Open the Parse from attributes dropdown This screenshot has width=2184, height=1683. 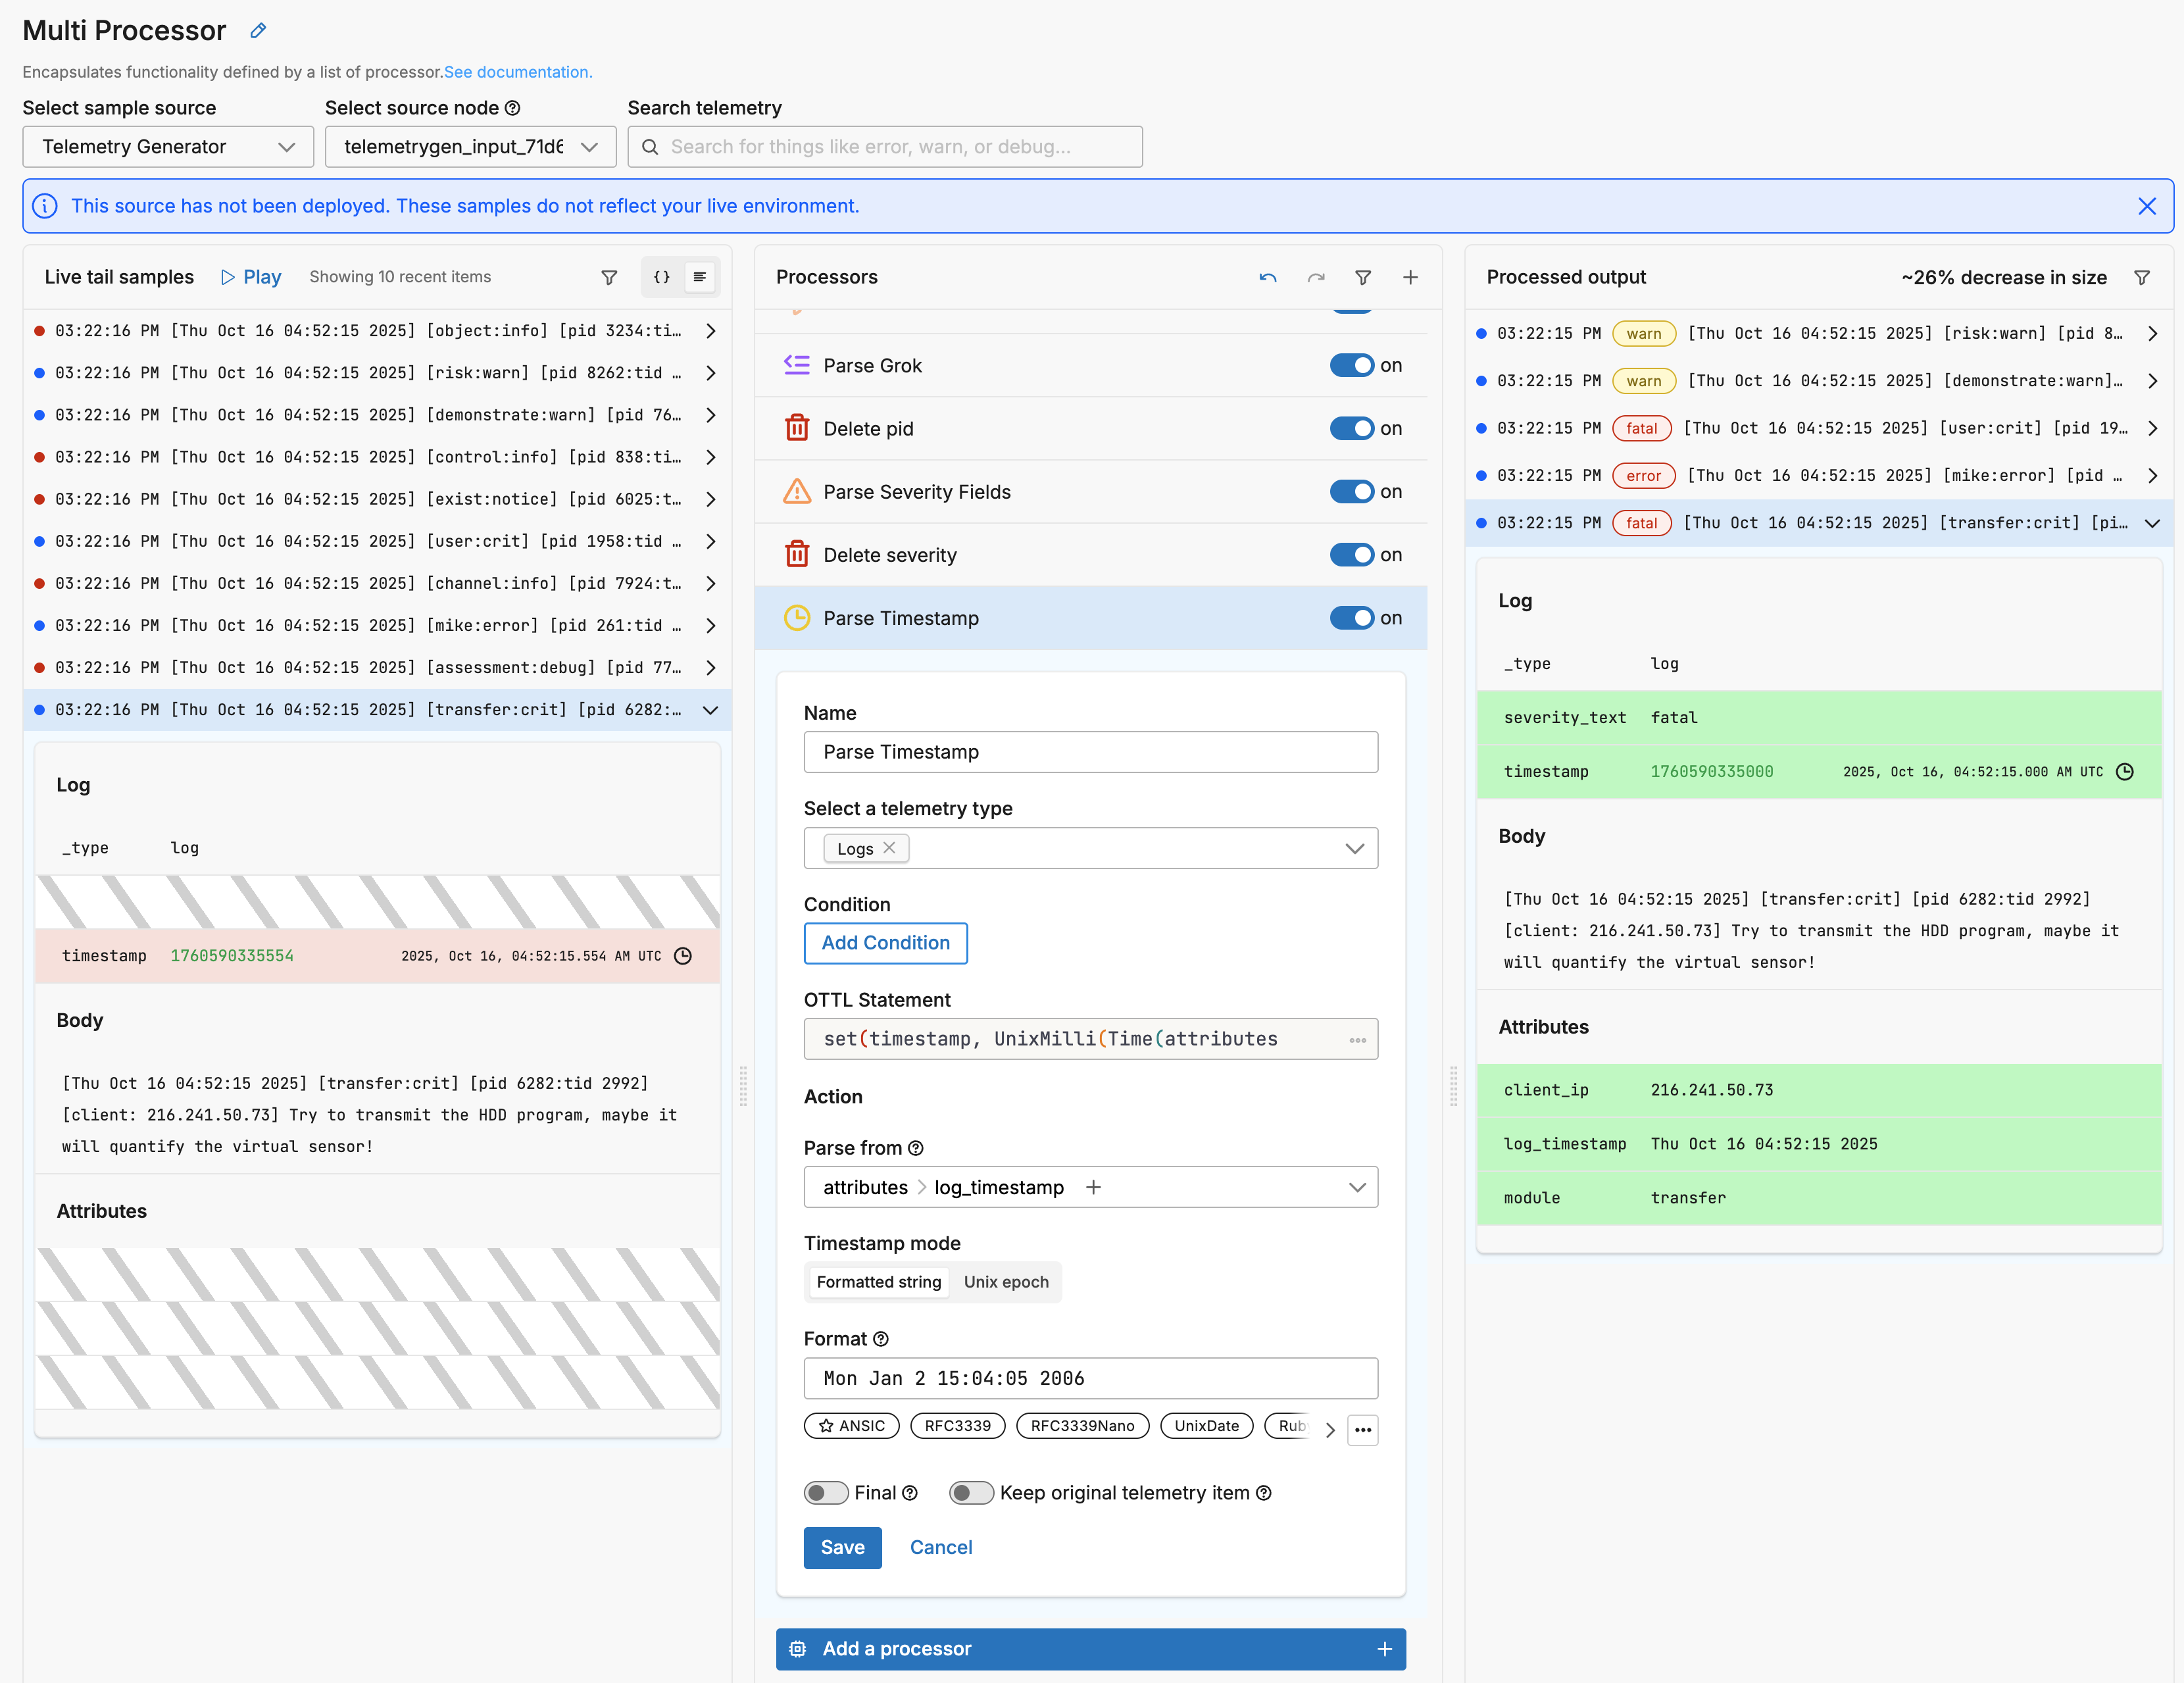(1356, 1187)
